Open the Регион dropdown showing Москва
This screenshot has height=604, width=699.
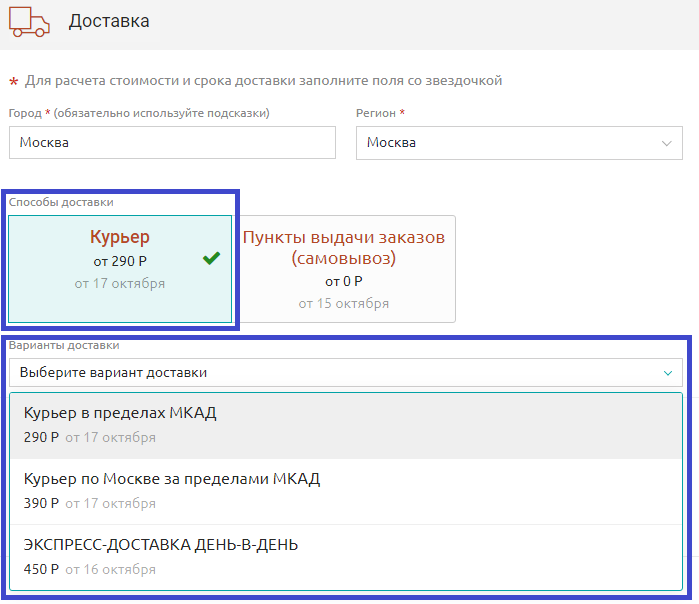[x=519, y=143]
